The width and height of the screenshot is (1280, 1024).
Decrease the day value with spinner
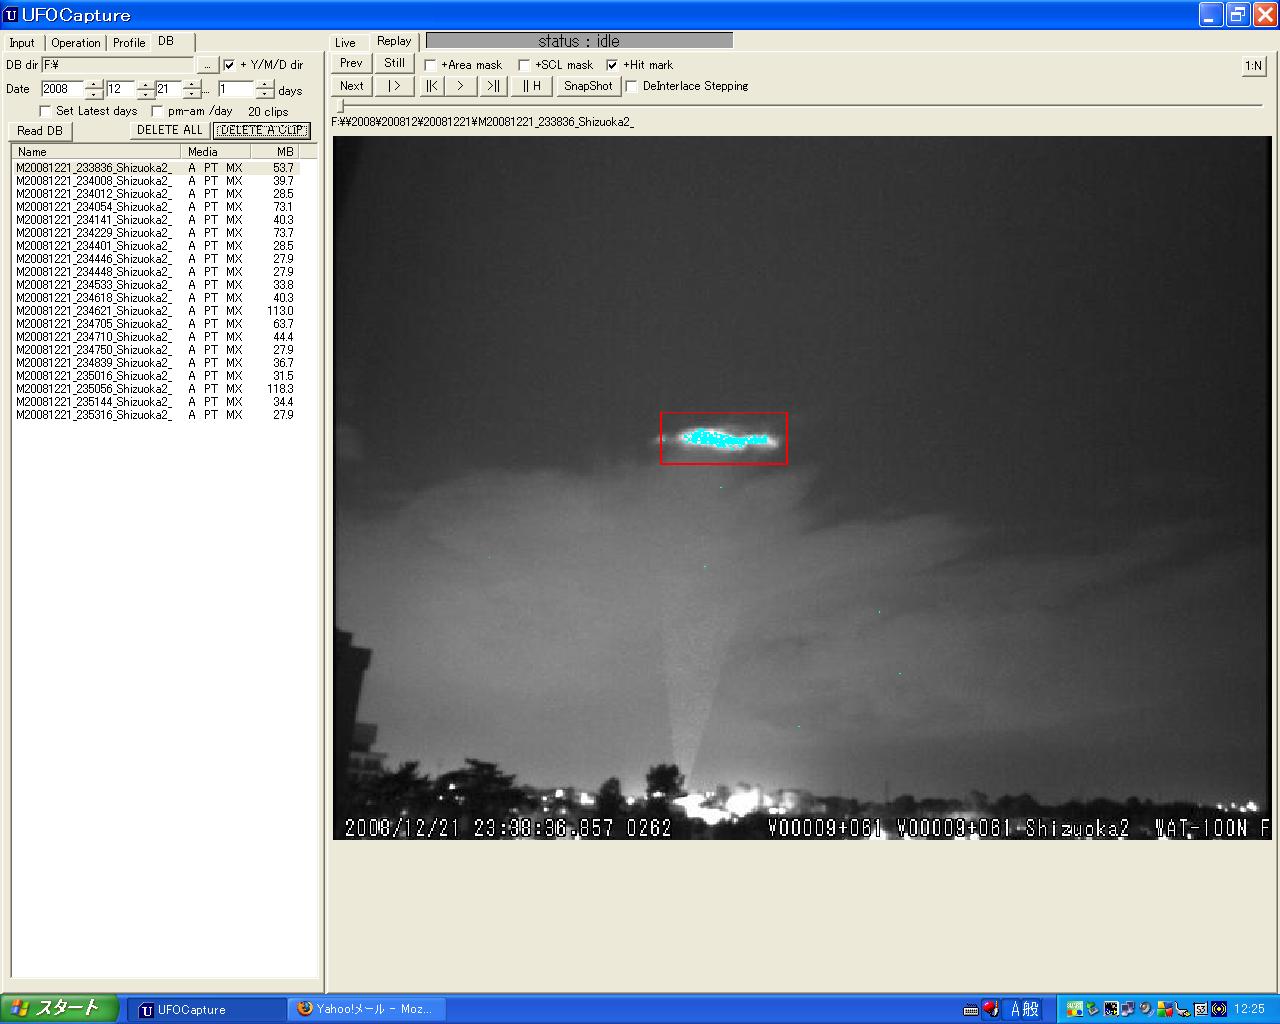pyautogui.click(x=192, y=94)
